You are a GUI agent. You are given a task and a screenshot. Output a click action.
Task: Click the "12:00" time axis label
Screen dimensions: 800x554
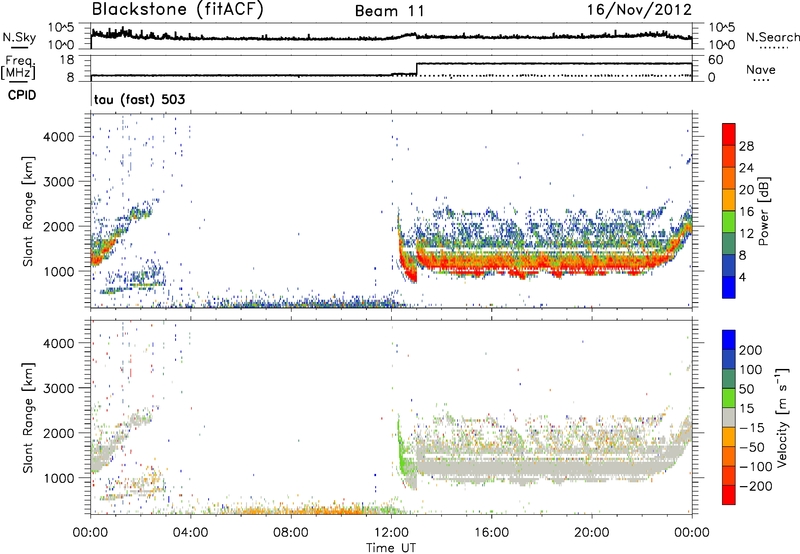(391, 533)
